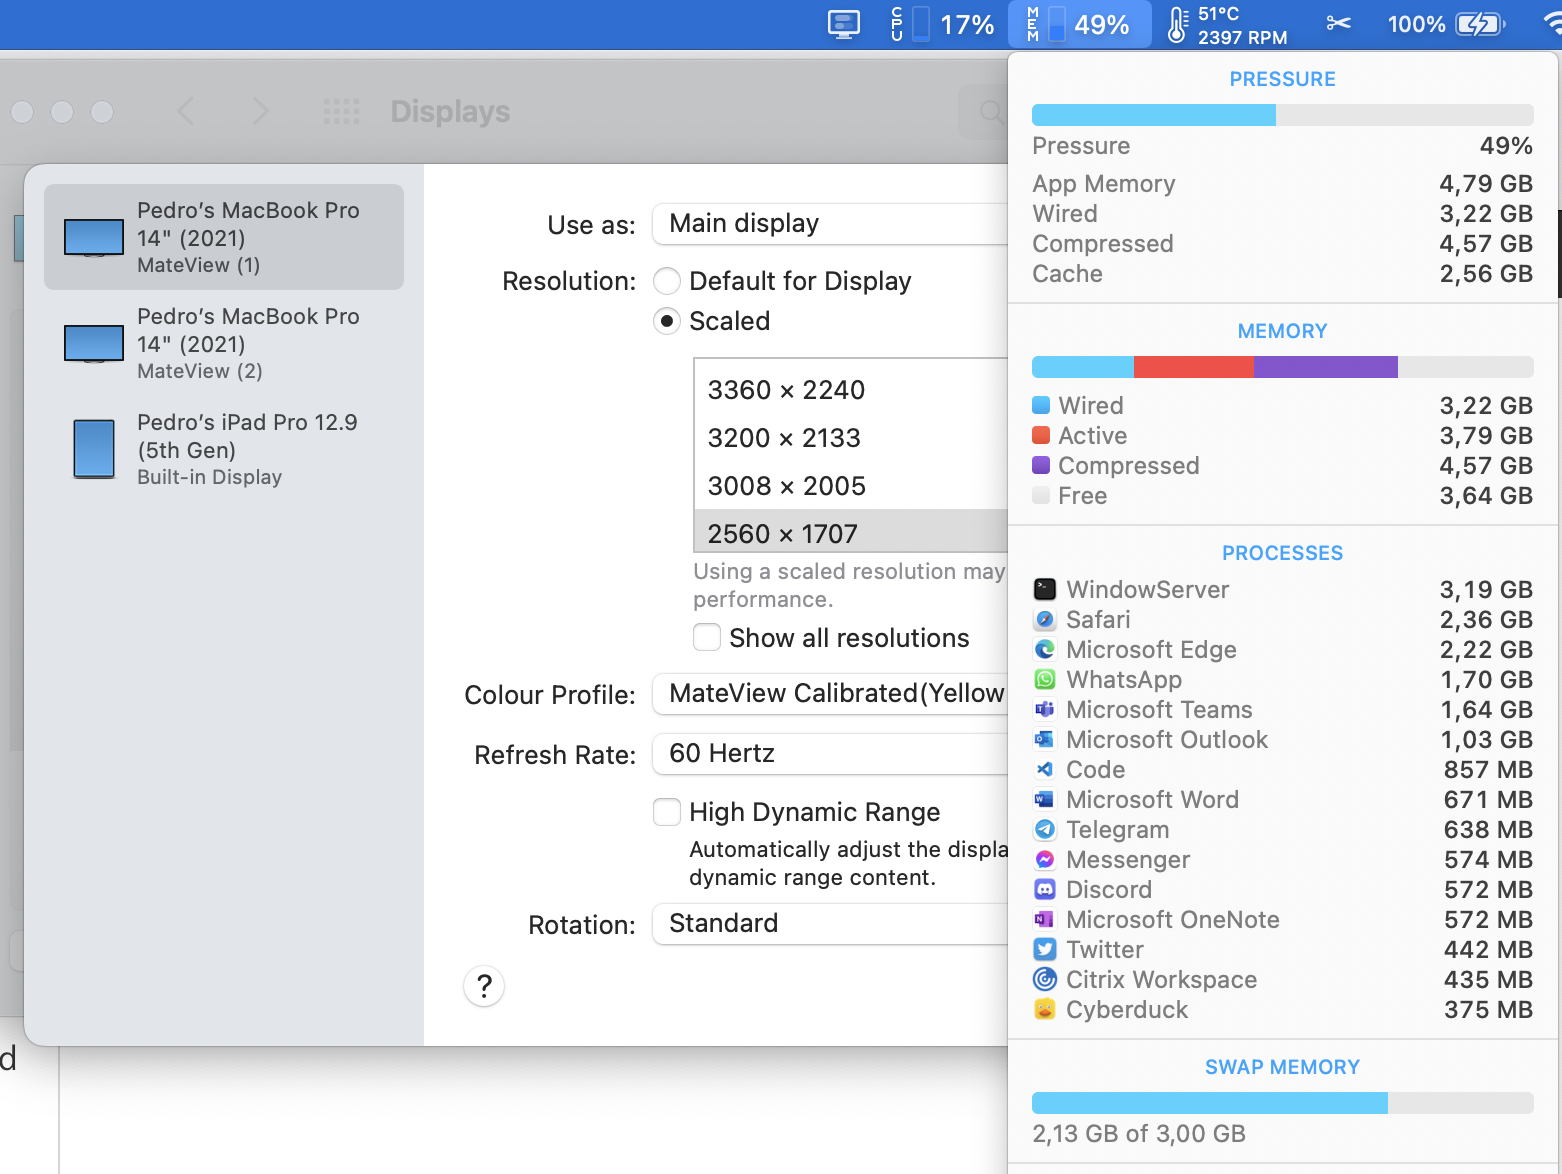This screenshot has height=1174, width=1562.
Task: Go forward using the right chevron
Action: click(260, 111)
